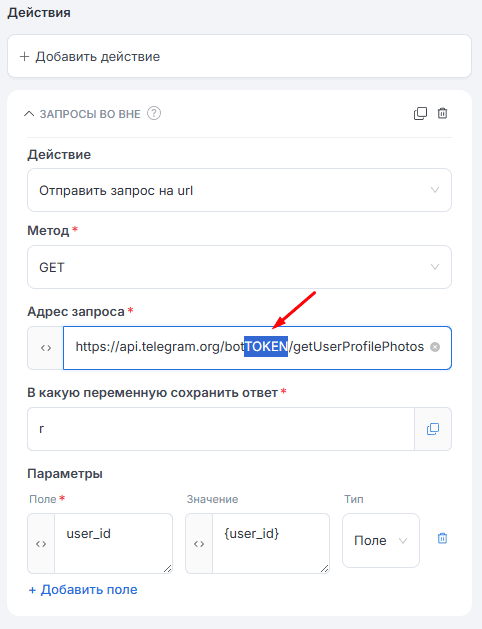
Task: Open the Метод dropdown showing GET
Action: click(239, 267)
